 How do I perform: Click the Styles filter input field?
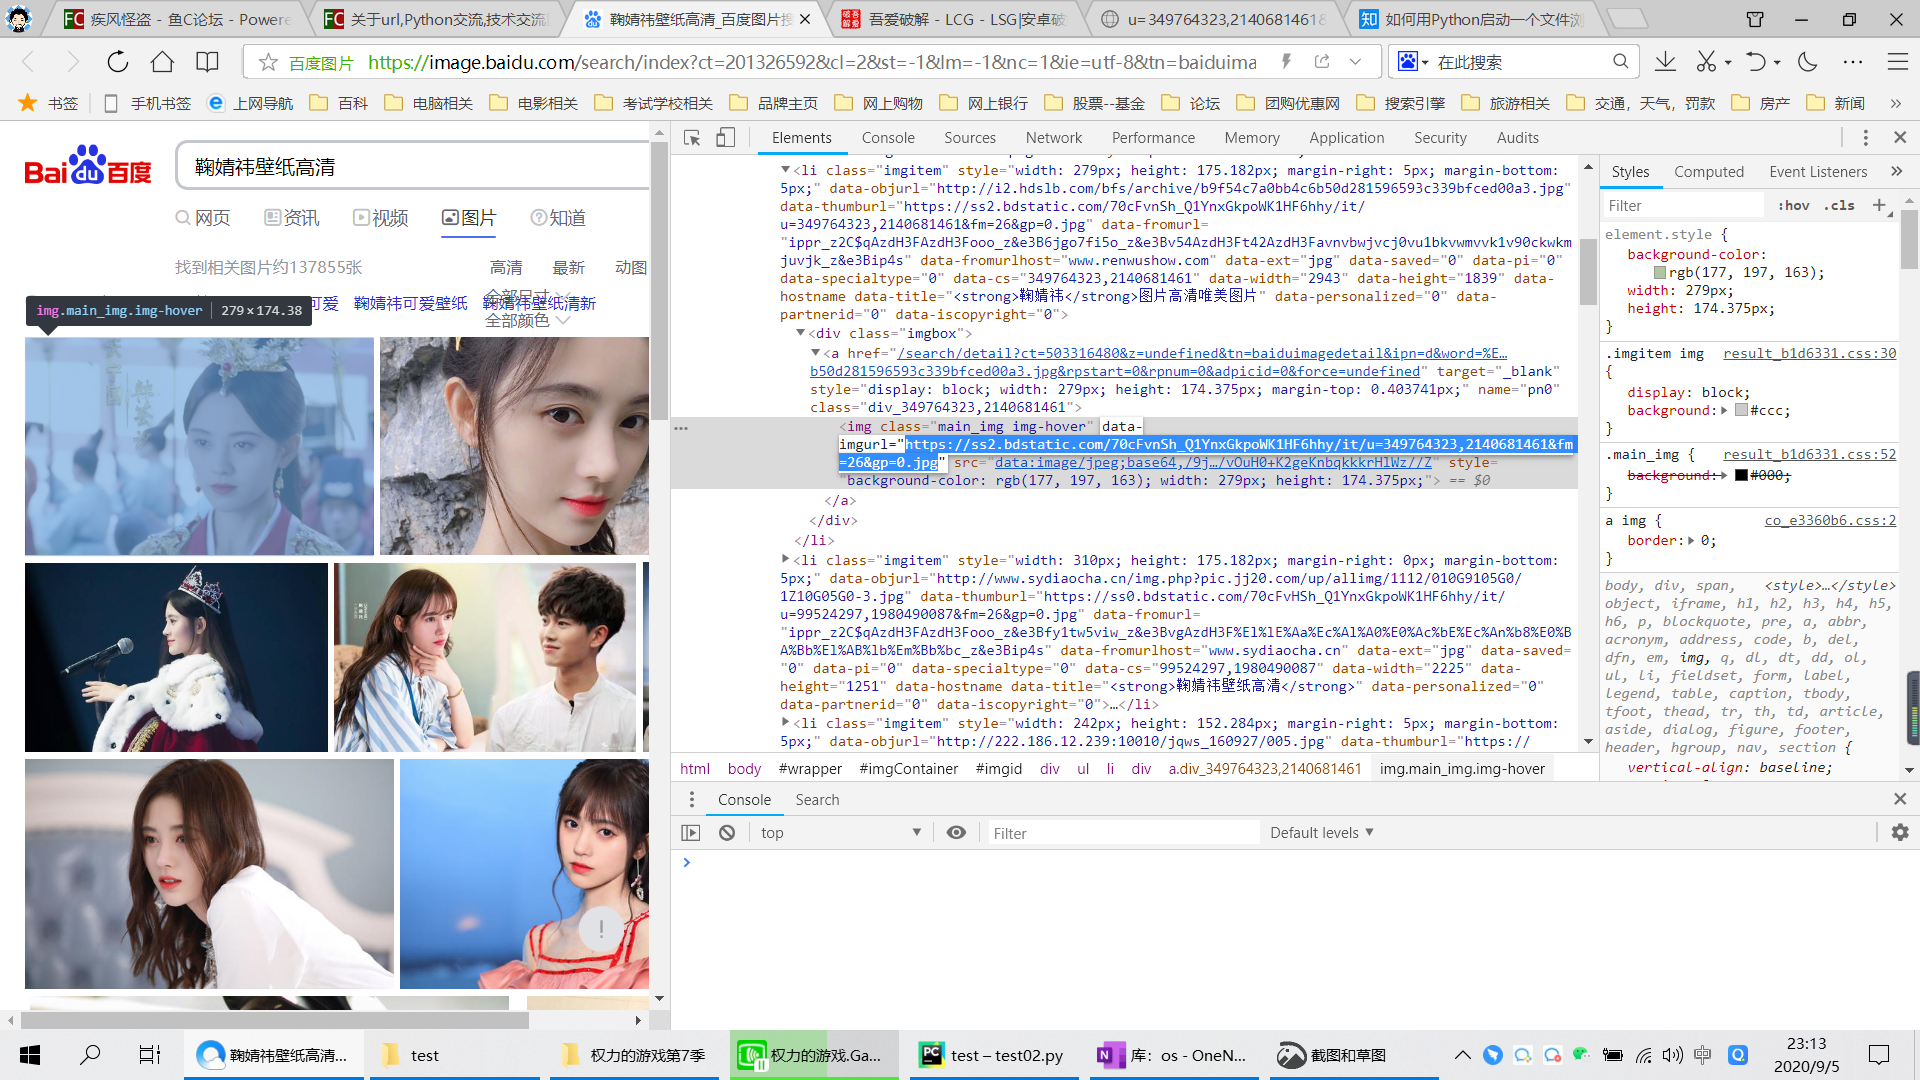pyautogui.click(x=1683, y=205)
